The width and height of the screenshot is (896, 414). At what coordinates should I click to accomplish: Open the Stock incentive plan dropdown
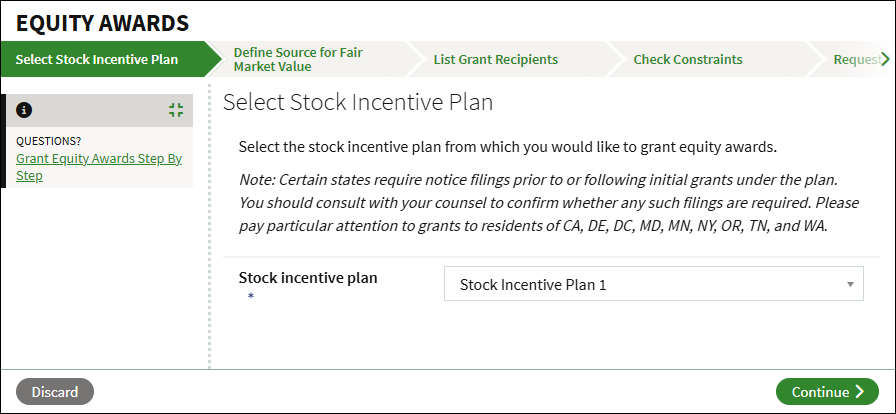pos(654,284)
